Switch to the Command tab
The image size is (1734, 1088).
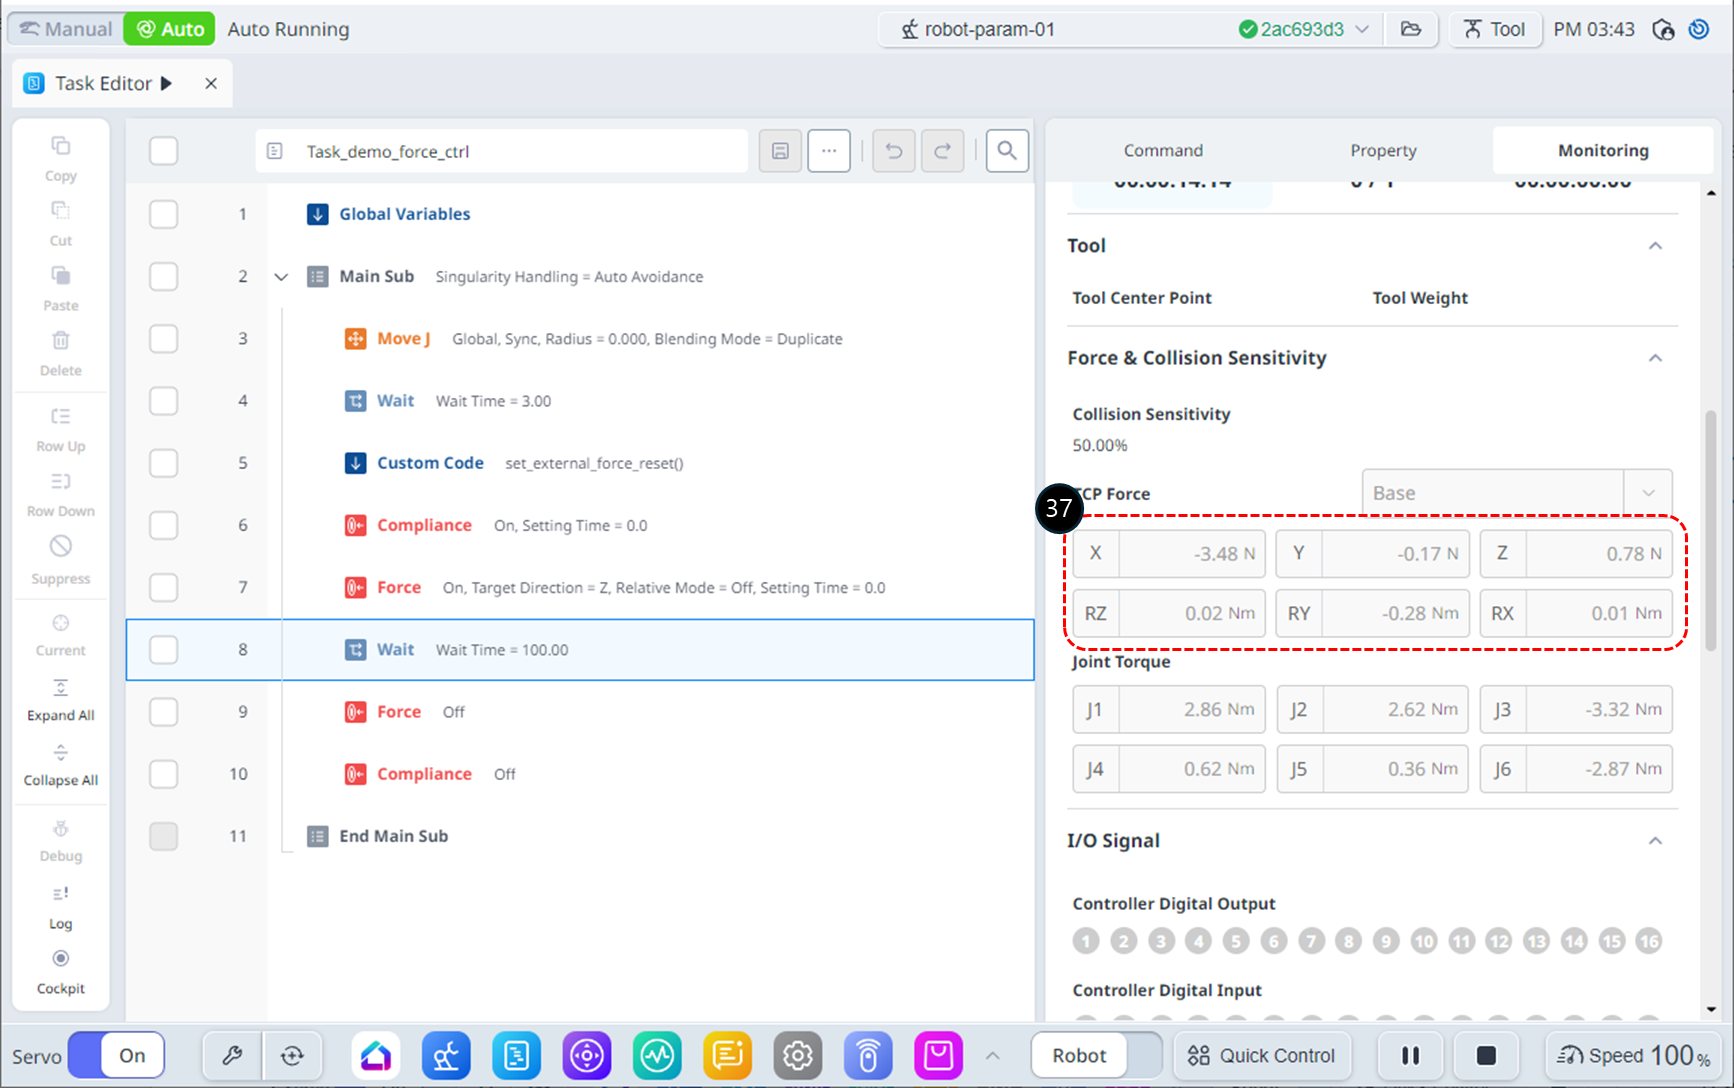1163,150
